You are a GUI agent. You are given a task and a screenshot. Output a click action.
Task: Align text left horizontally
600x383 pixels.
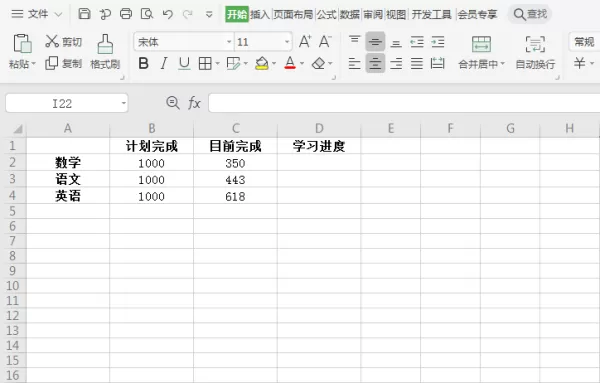click(x=355, y=64)
